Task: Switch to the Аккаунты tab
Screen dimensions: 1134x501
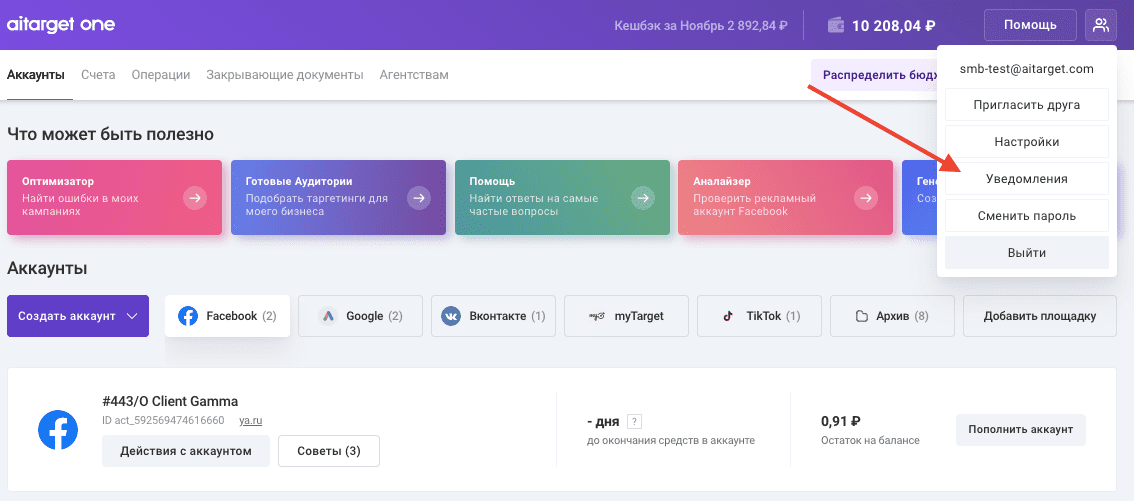Action: tap(35, 75)
